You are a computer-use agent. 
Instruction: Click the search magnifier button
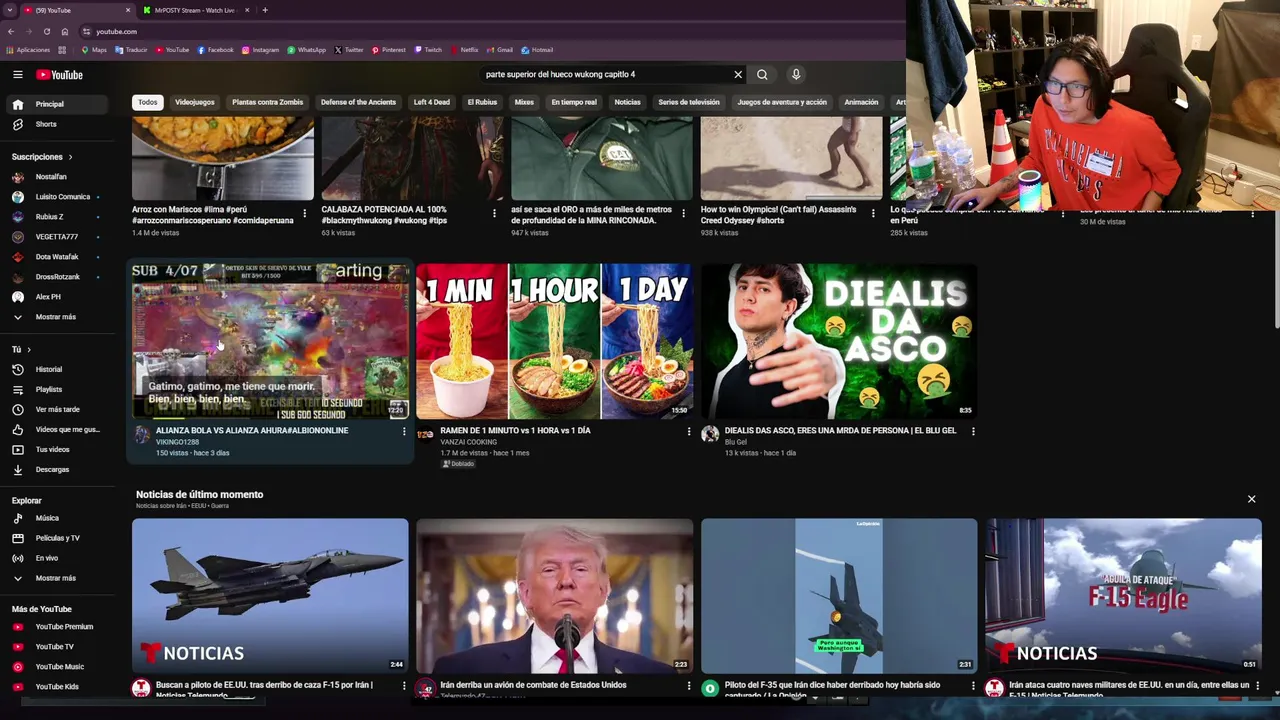[762, 74]
